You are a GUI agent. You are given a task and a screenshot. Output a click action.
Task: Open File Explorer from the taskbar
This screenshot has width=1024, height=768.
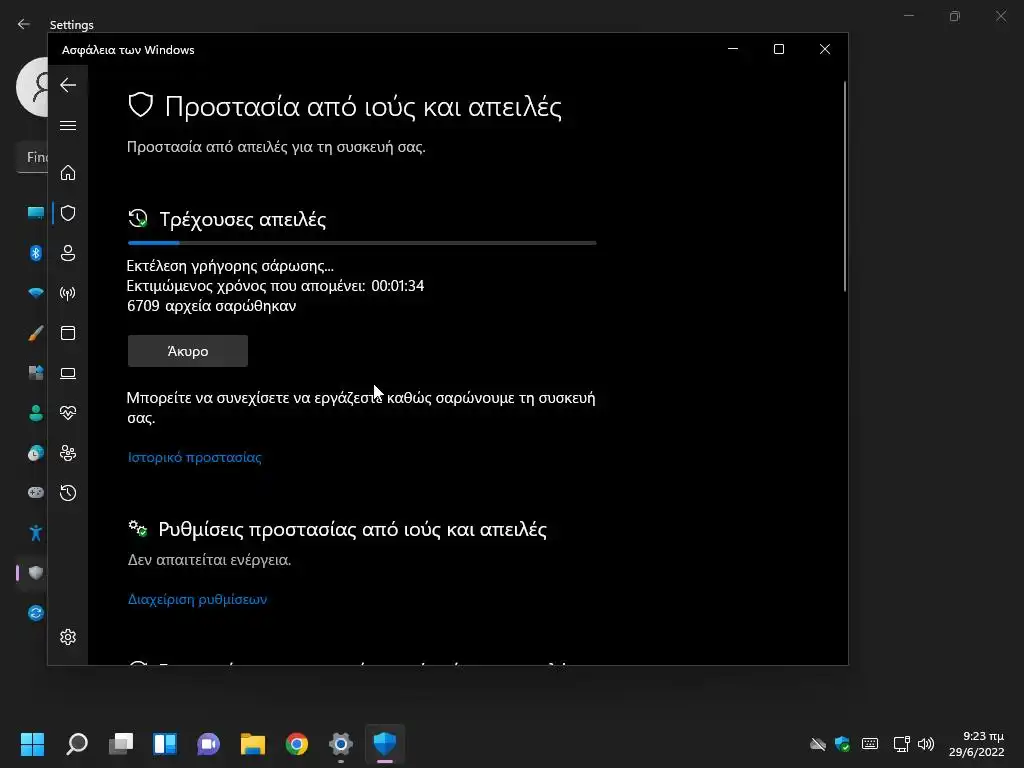pos(253,744)
